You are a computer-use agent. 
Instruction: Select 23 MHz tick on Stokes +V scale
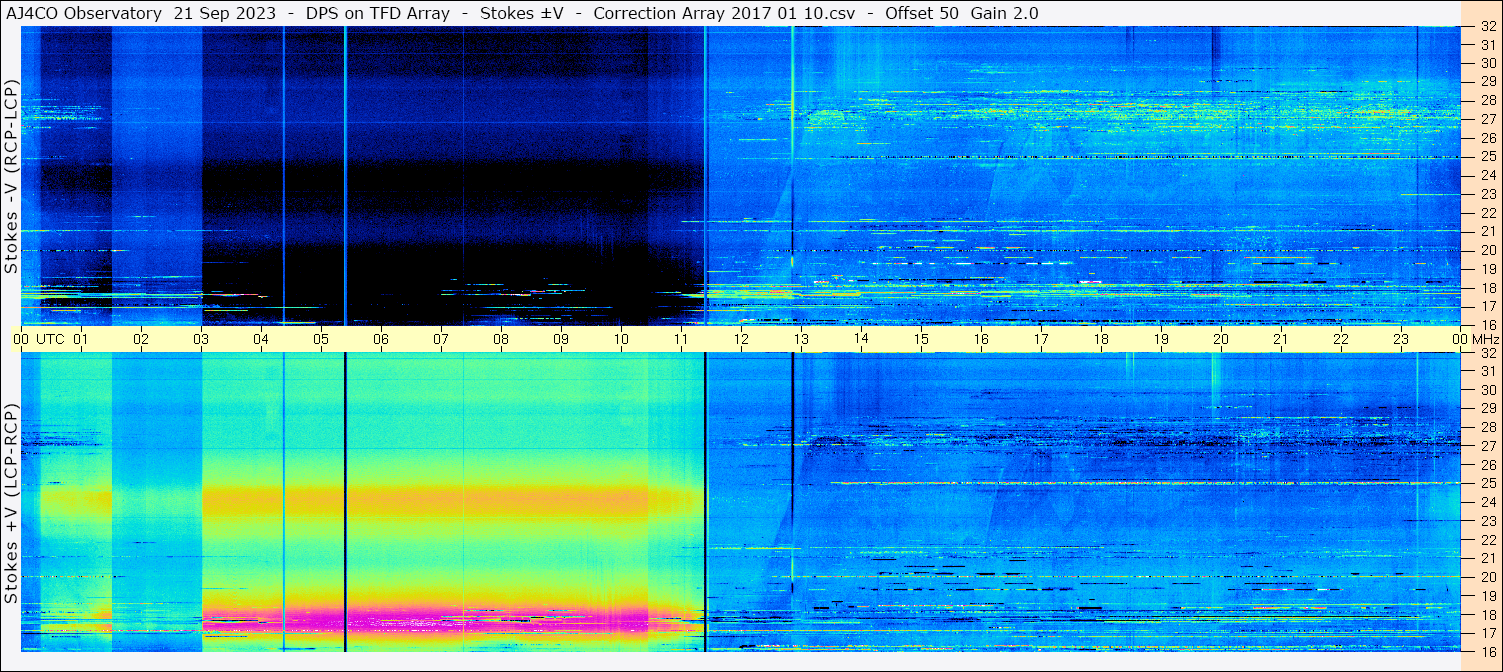[x=1487, y=521]
